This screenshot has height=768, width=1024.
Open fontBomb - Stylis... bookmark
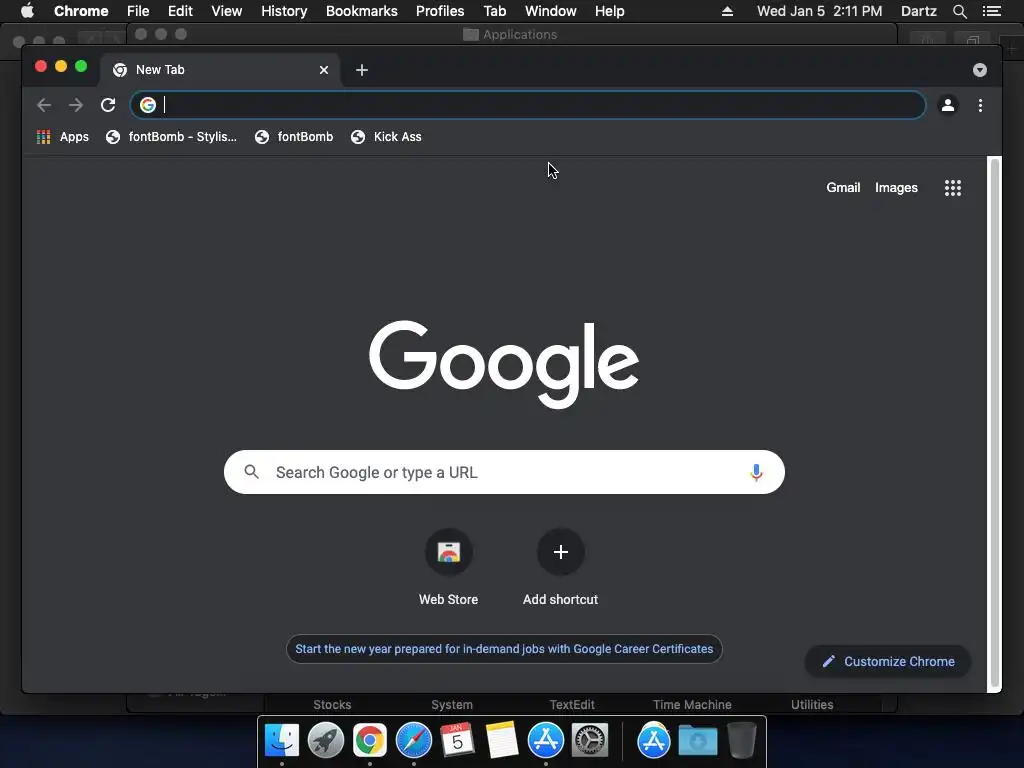click(x=172, y=137)
